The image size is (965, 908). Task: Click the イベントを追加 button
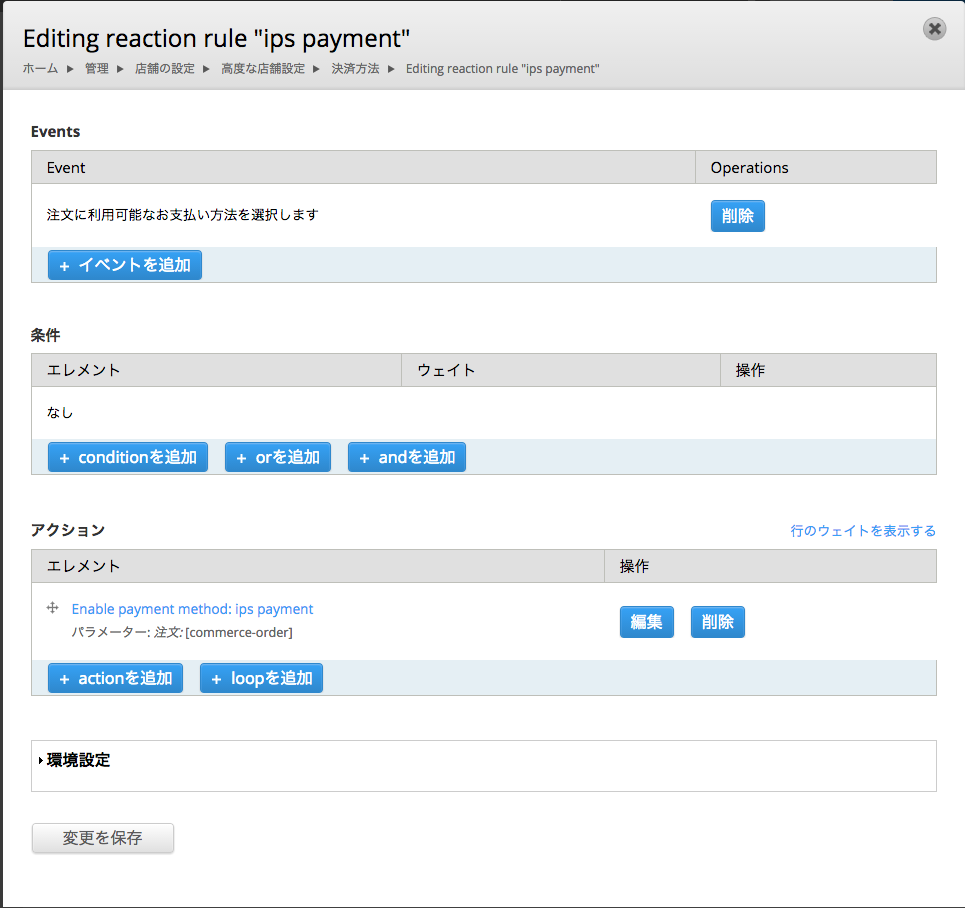coord(125,265)
